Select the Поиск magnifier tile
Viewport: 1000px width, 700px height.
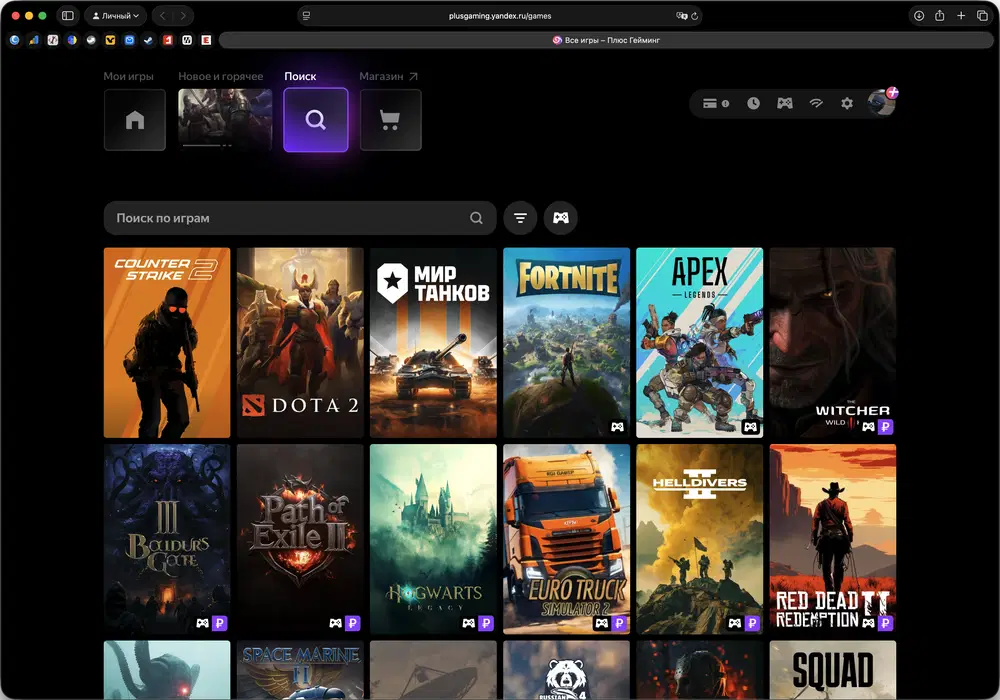(316, 120)
